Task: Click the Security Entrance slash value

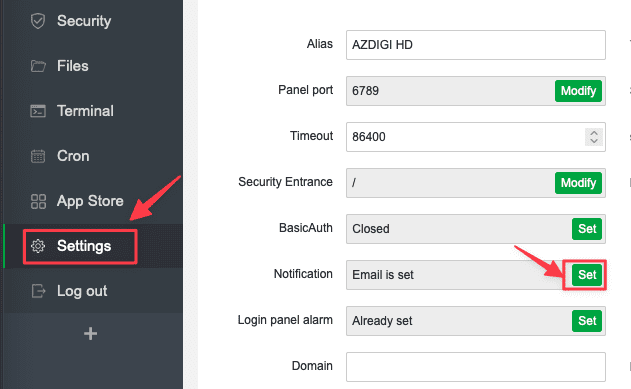Action: tap(354, 183)
